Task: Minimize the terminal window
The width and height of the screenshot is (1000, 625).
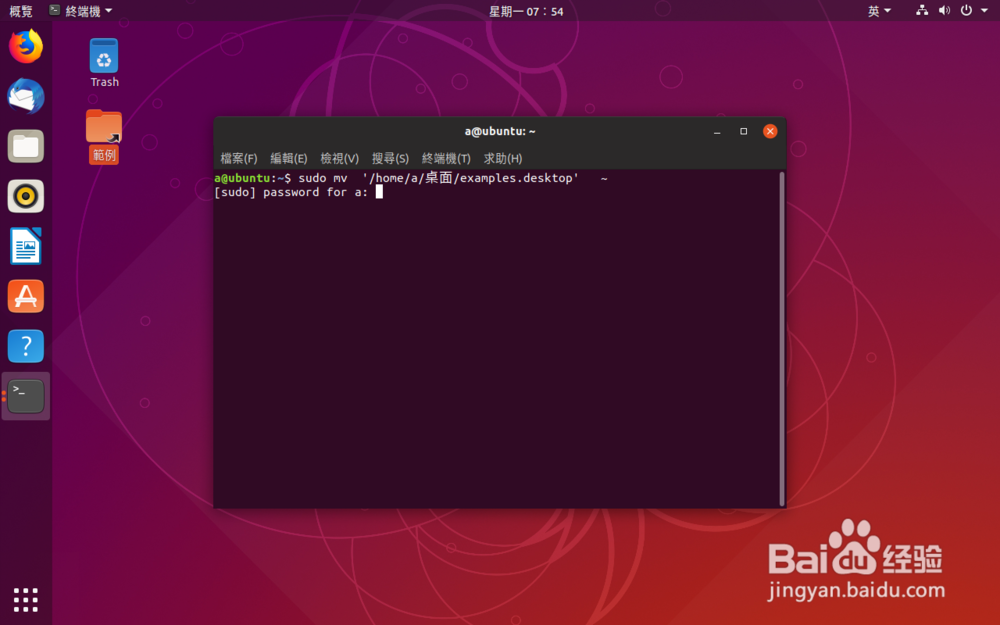Action: pyautogui.click(x=717, y=131)
